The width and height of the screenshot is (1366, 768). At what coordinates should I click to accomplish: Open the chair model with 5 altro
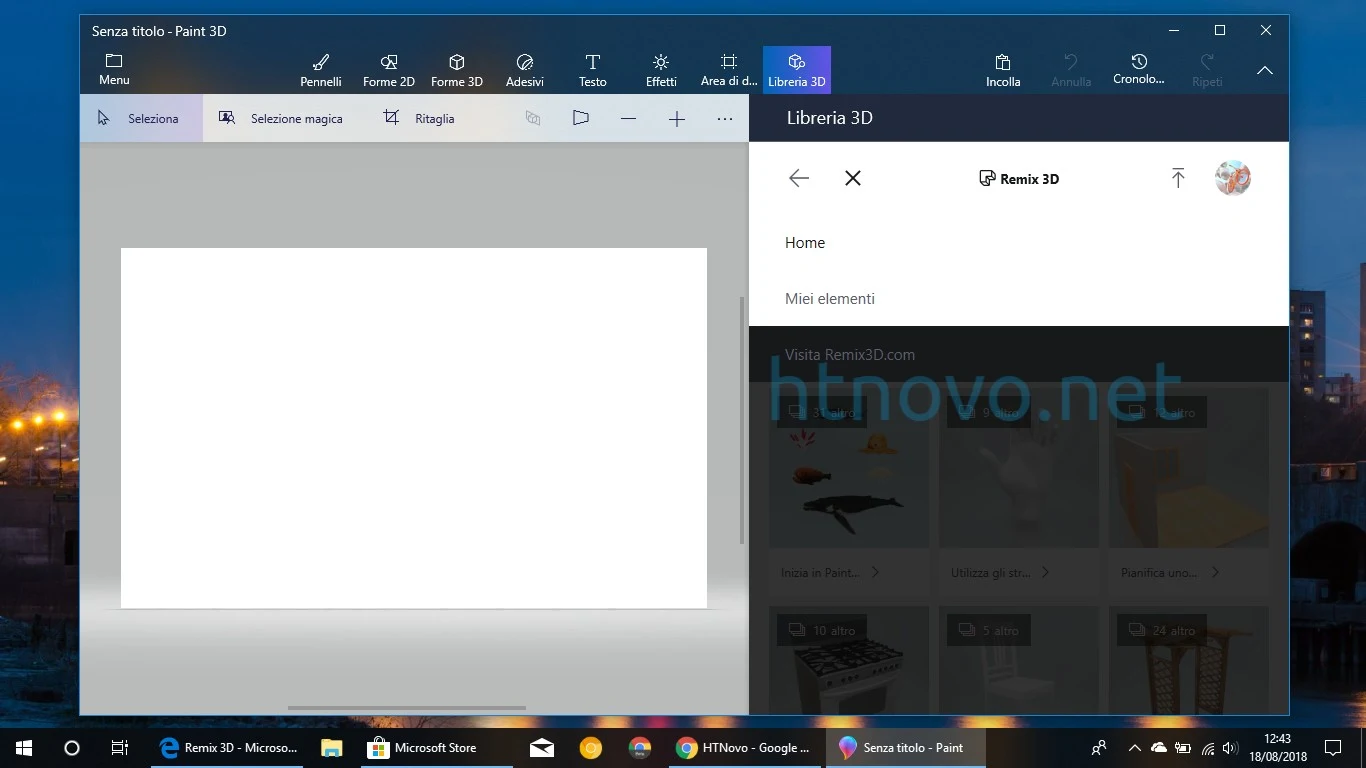[1018, 660]
